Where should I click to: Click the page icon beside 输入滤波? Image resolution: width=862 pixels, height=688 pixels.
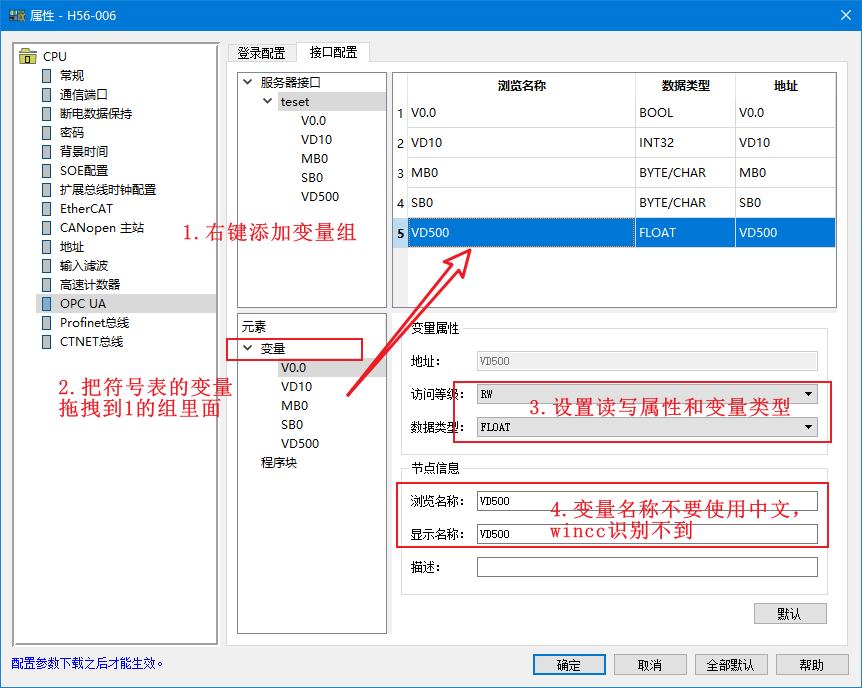pos(47,266)
